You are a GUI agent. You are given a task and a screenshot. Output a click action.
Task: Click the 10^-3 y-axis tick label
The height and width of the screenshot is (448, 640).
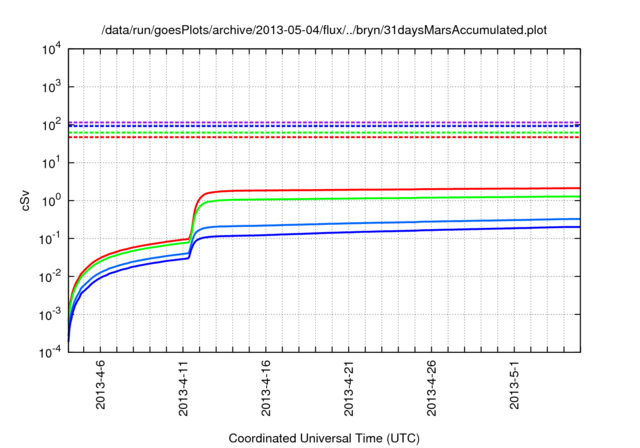(x=51, y=314)
